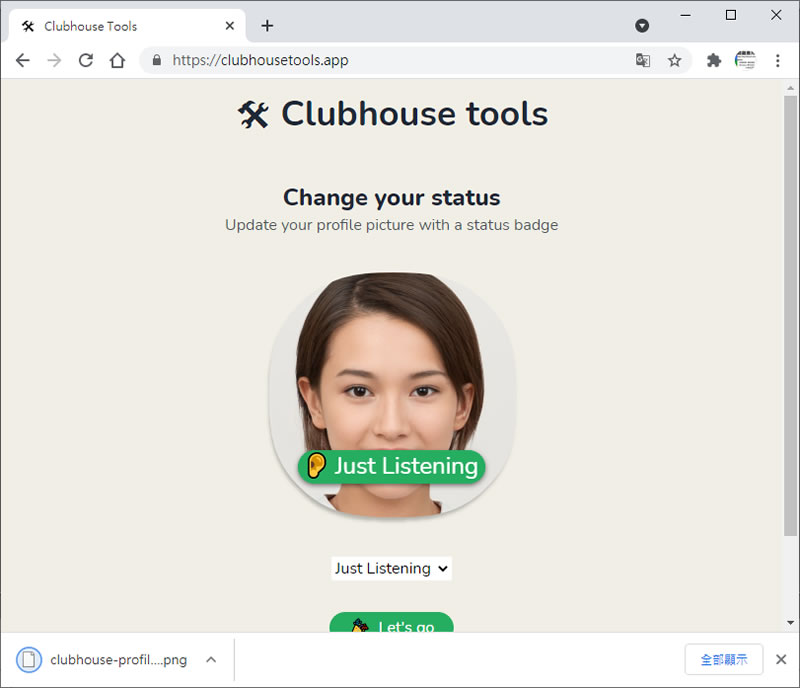Screen dimensions: 800x688
Task: Click the Just Listening badge on photo
Action: pos(391,466)
